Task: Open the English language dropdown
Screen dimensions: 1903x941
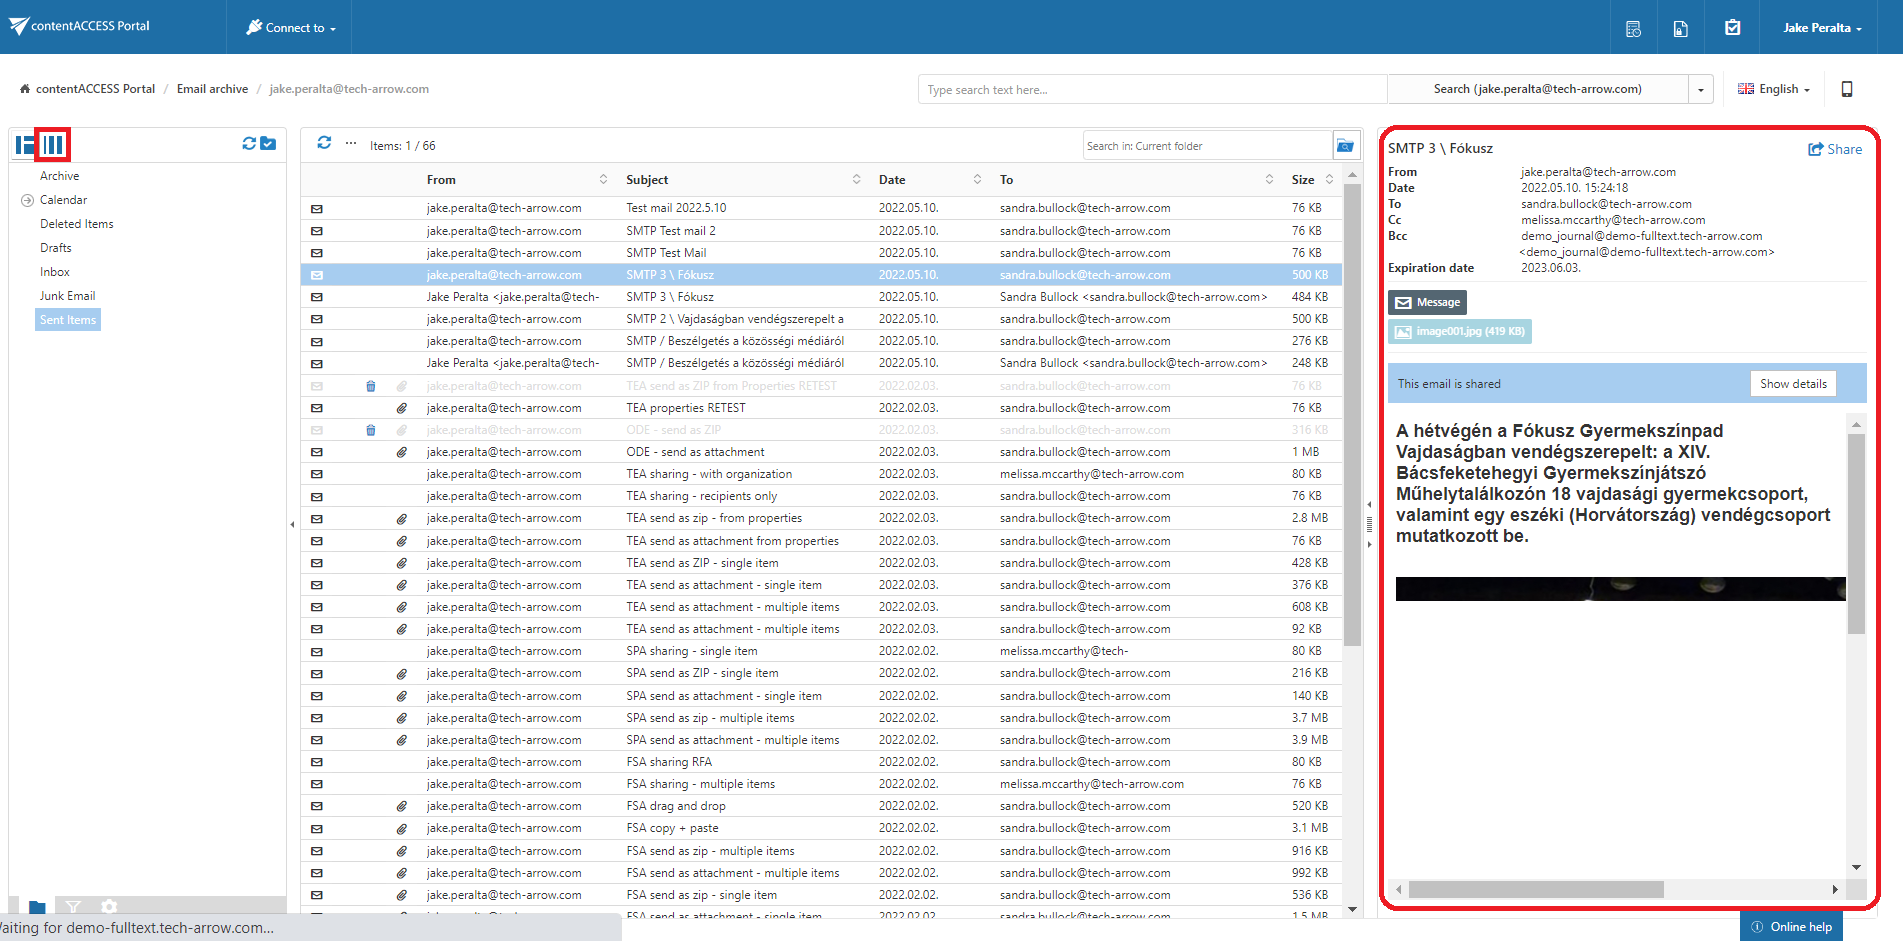Action: [x=1774, y=89]
